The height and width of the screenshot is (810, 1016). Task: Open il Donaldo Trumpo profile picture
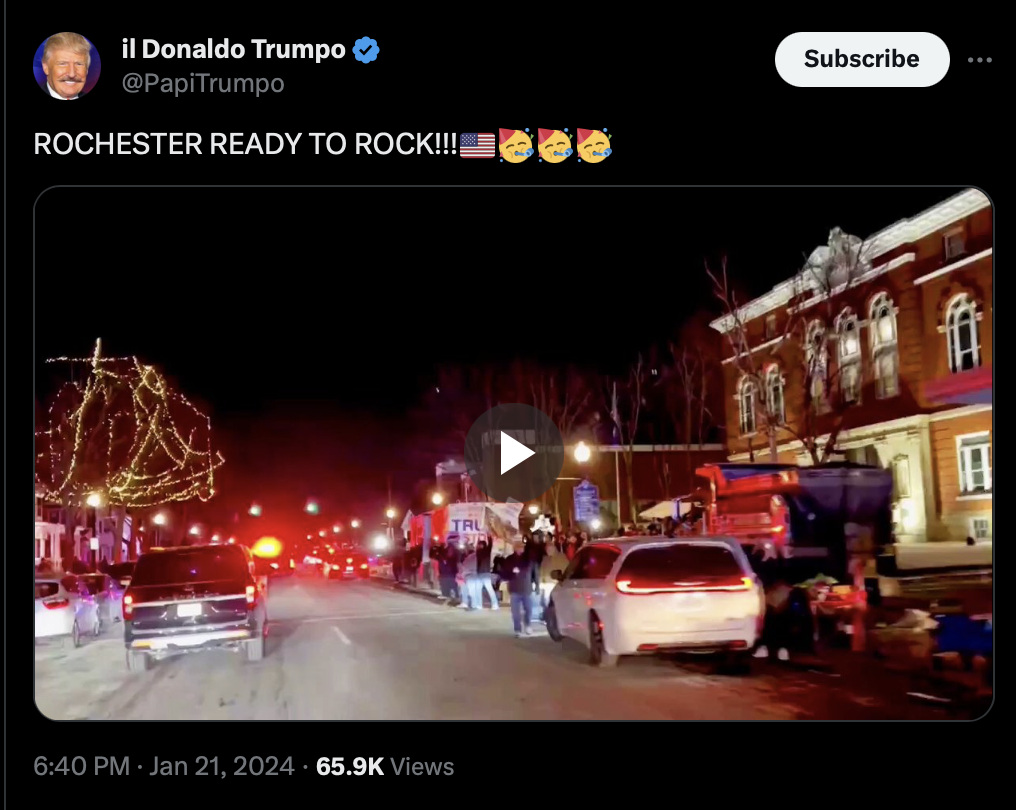pyautogui.click(x=67, y=65)
